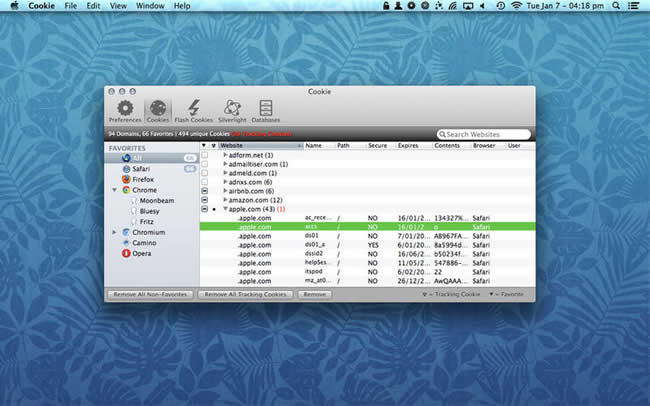Toggle the admeld.com checkbox

click(x=205, y=173)
